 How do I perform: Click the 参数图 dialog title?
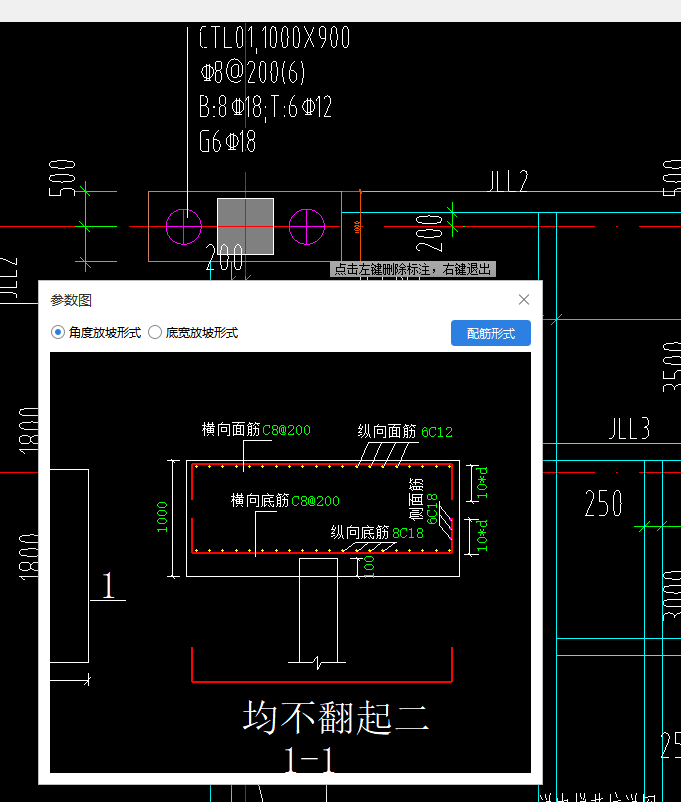71,300
